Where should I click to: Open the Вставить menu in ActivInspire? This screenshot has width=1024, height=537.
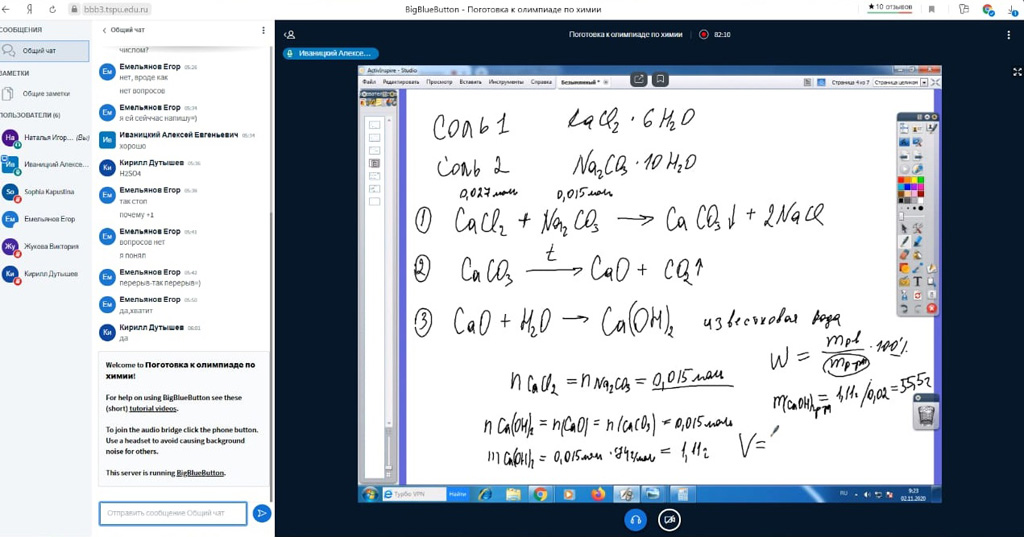pos(472,81)
